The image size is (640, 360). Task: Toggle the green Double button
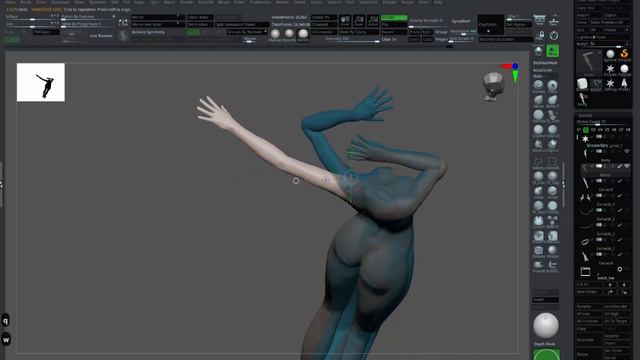point(394,18)
